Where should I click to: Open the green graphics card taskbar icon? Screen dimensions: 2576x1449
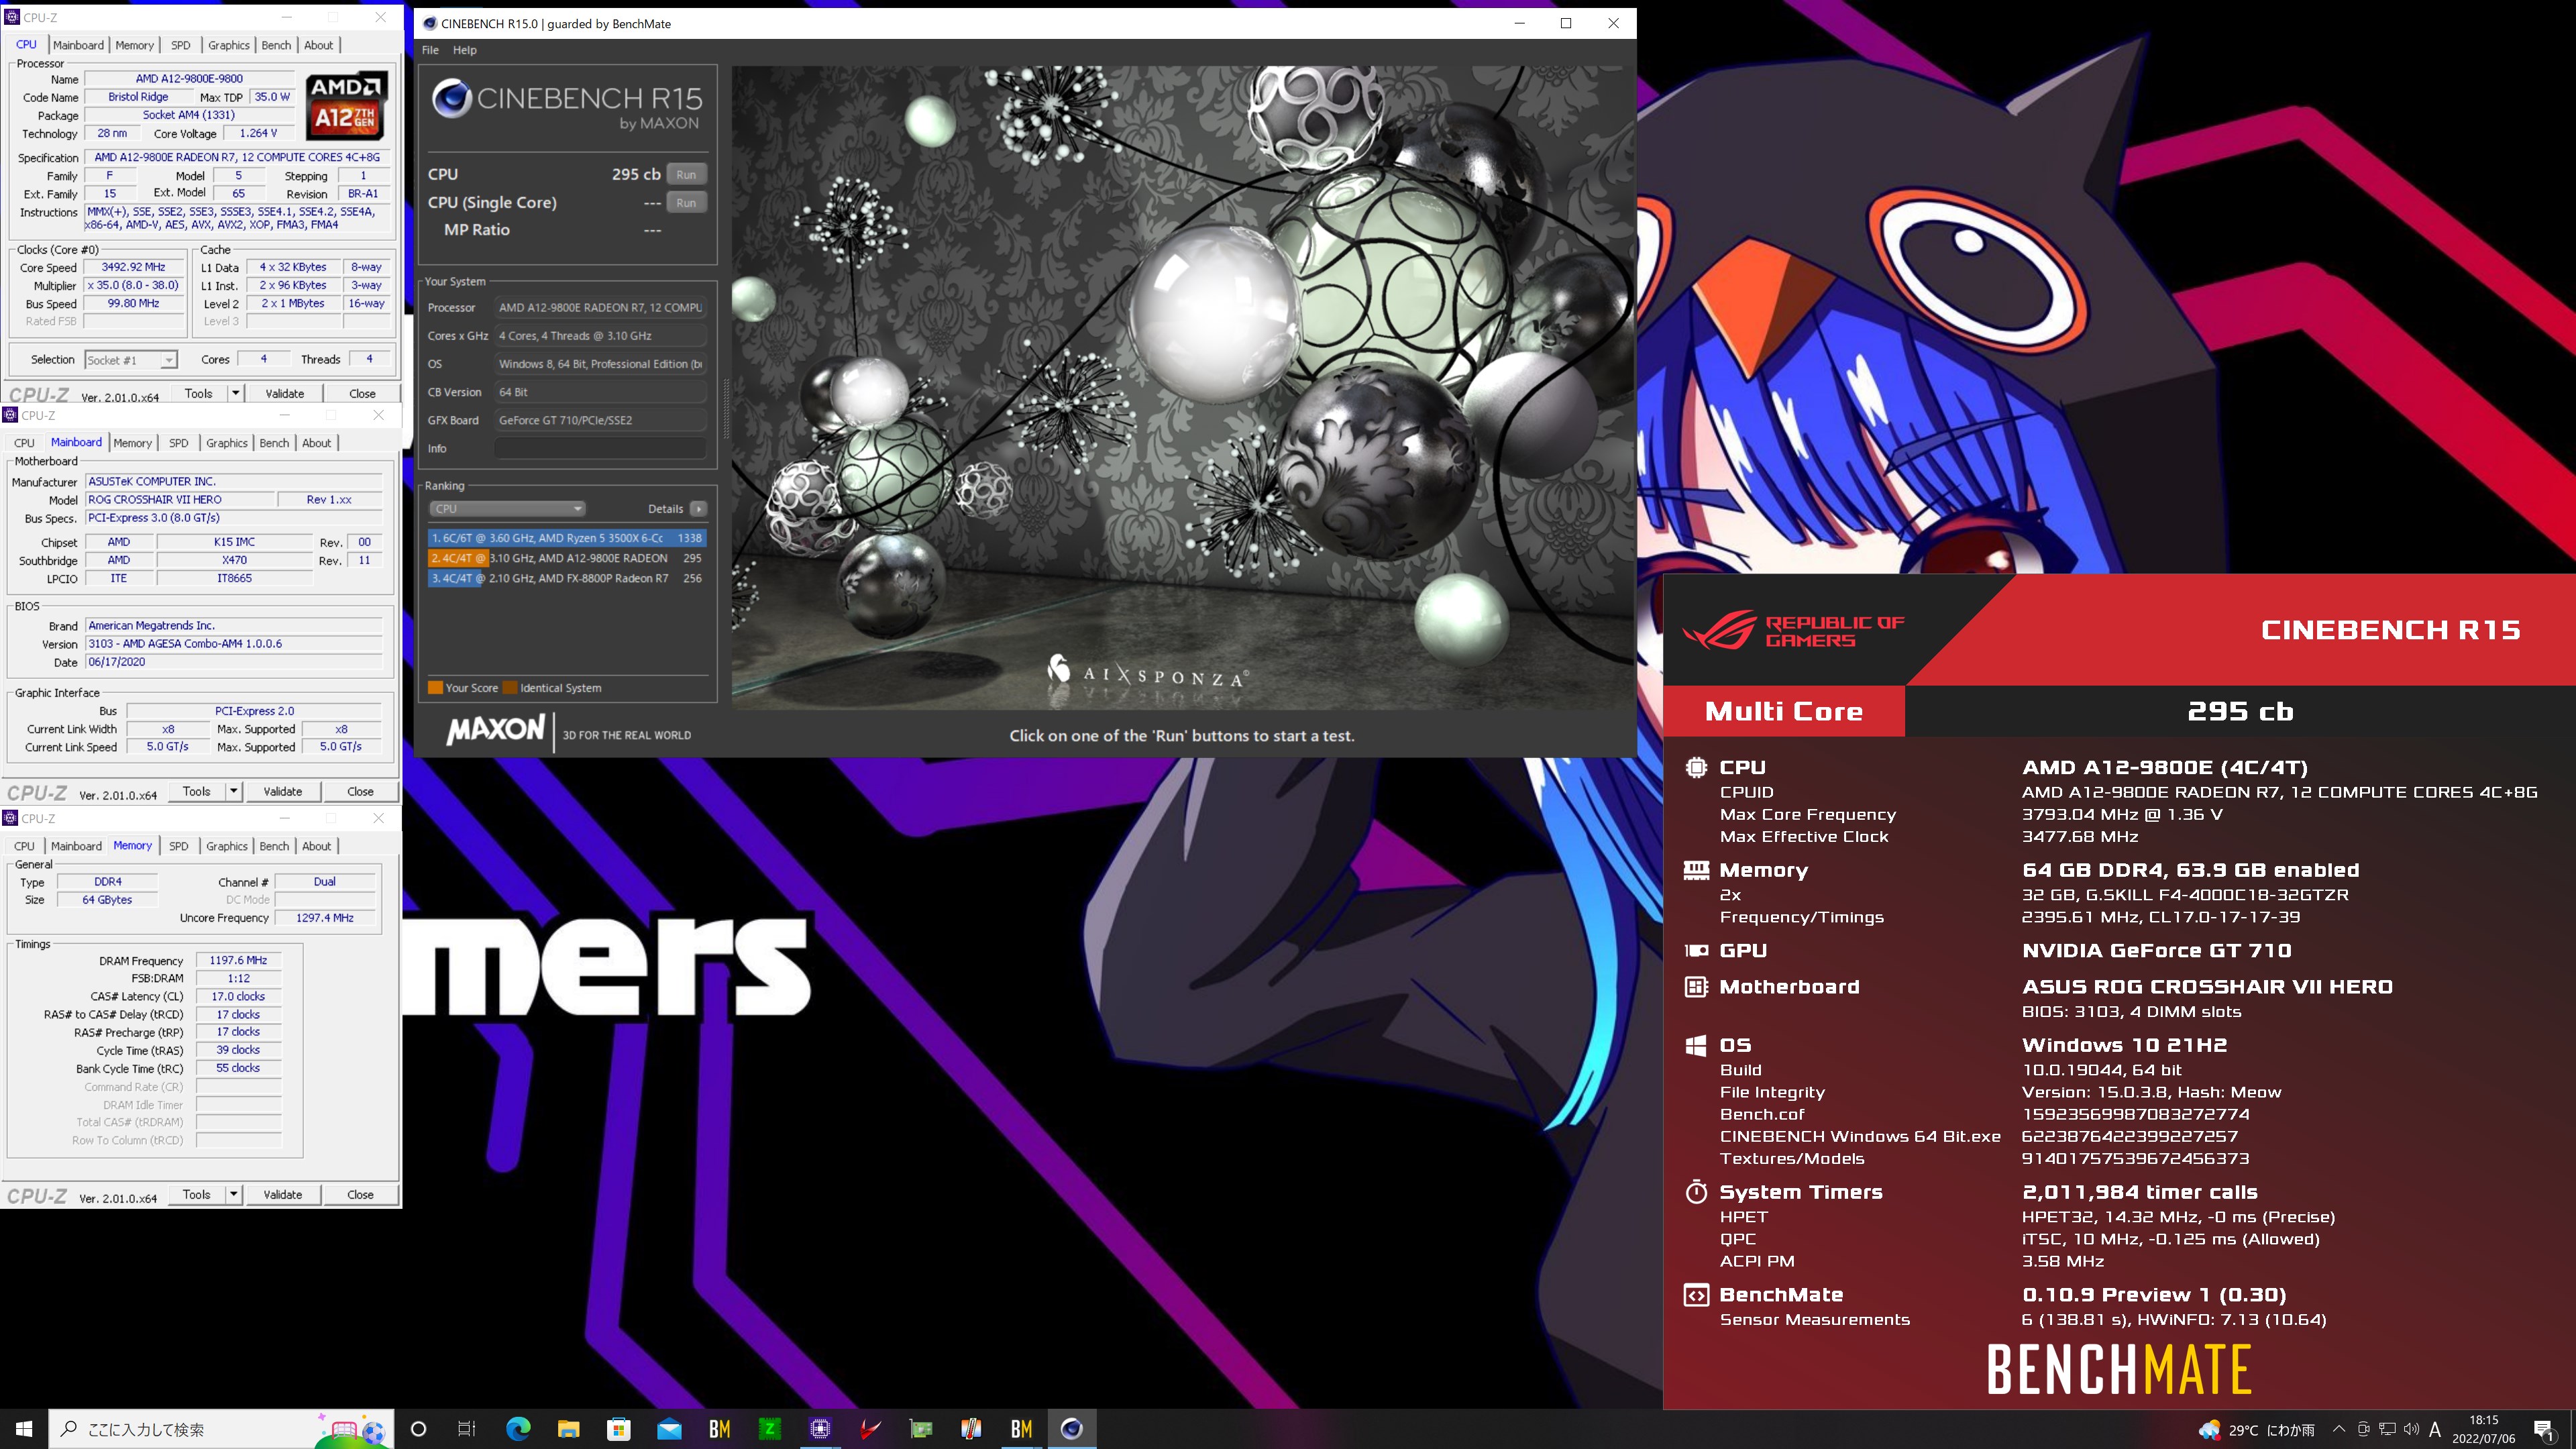[x=921, y=1429]
